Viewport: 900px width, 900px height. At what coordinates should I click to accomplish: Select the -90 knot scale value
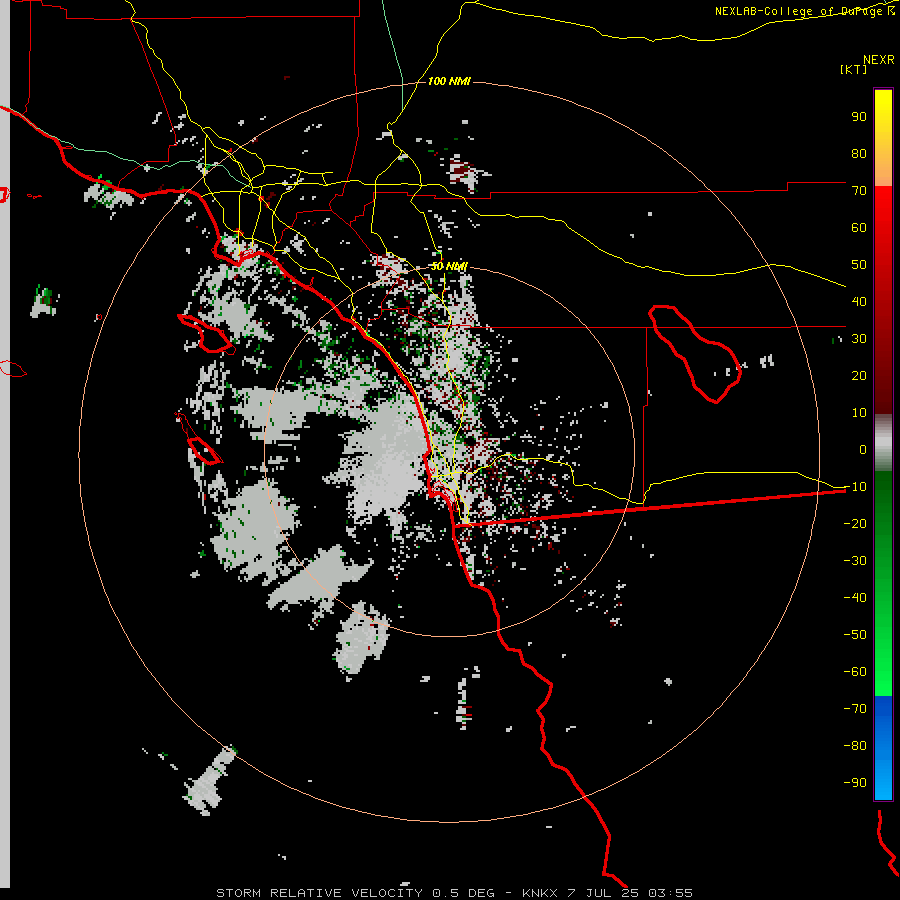[855, 783]
